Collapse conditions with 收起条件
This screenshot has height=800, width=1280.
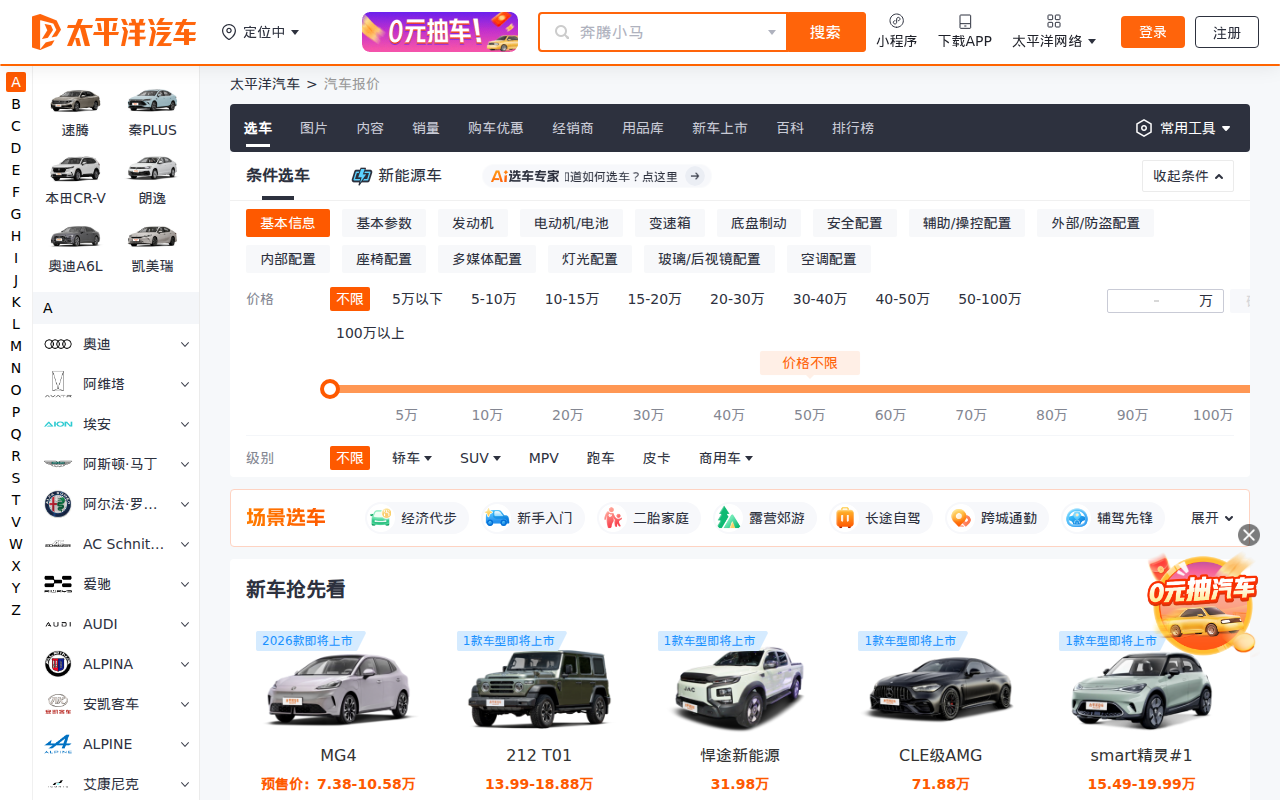(x=1188, y=176)
